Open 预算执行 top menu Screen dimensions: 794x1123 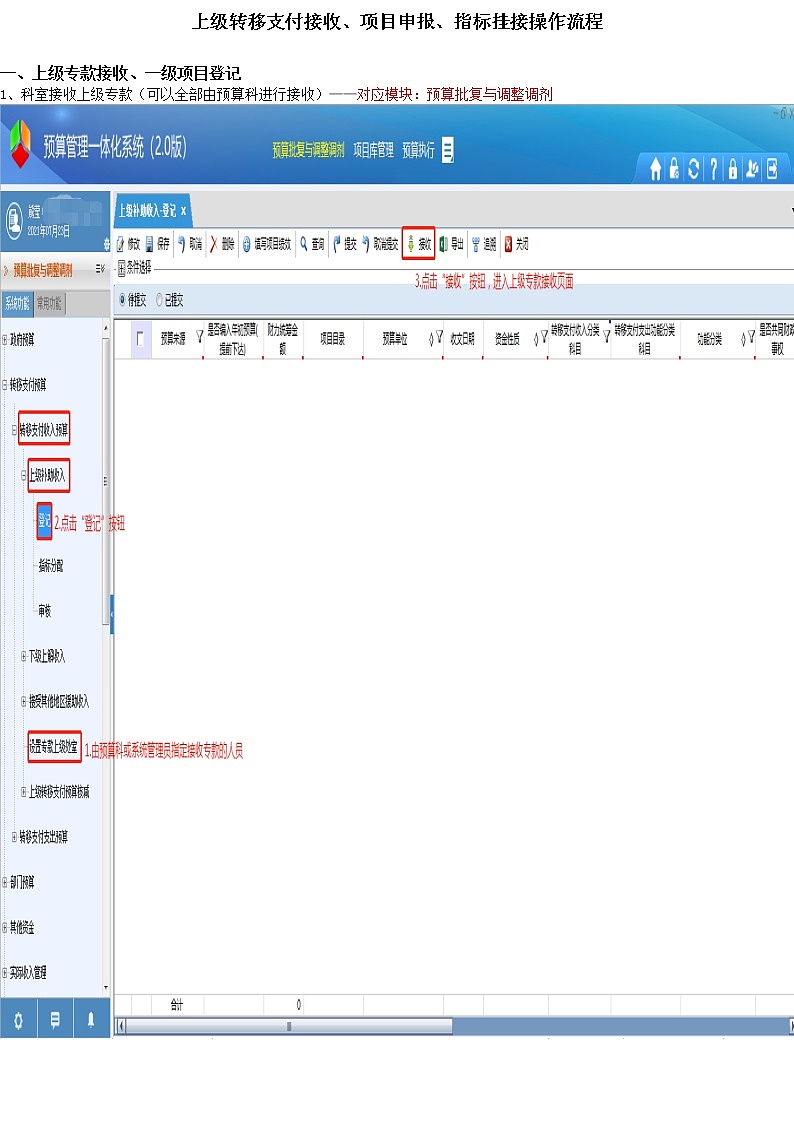click(419, 150)
